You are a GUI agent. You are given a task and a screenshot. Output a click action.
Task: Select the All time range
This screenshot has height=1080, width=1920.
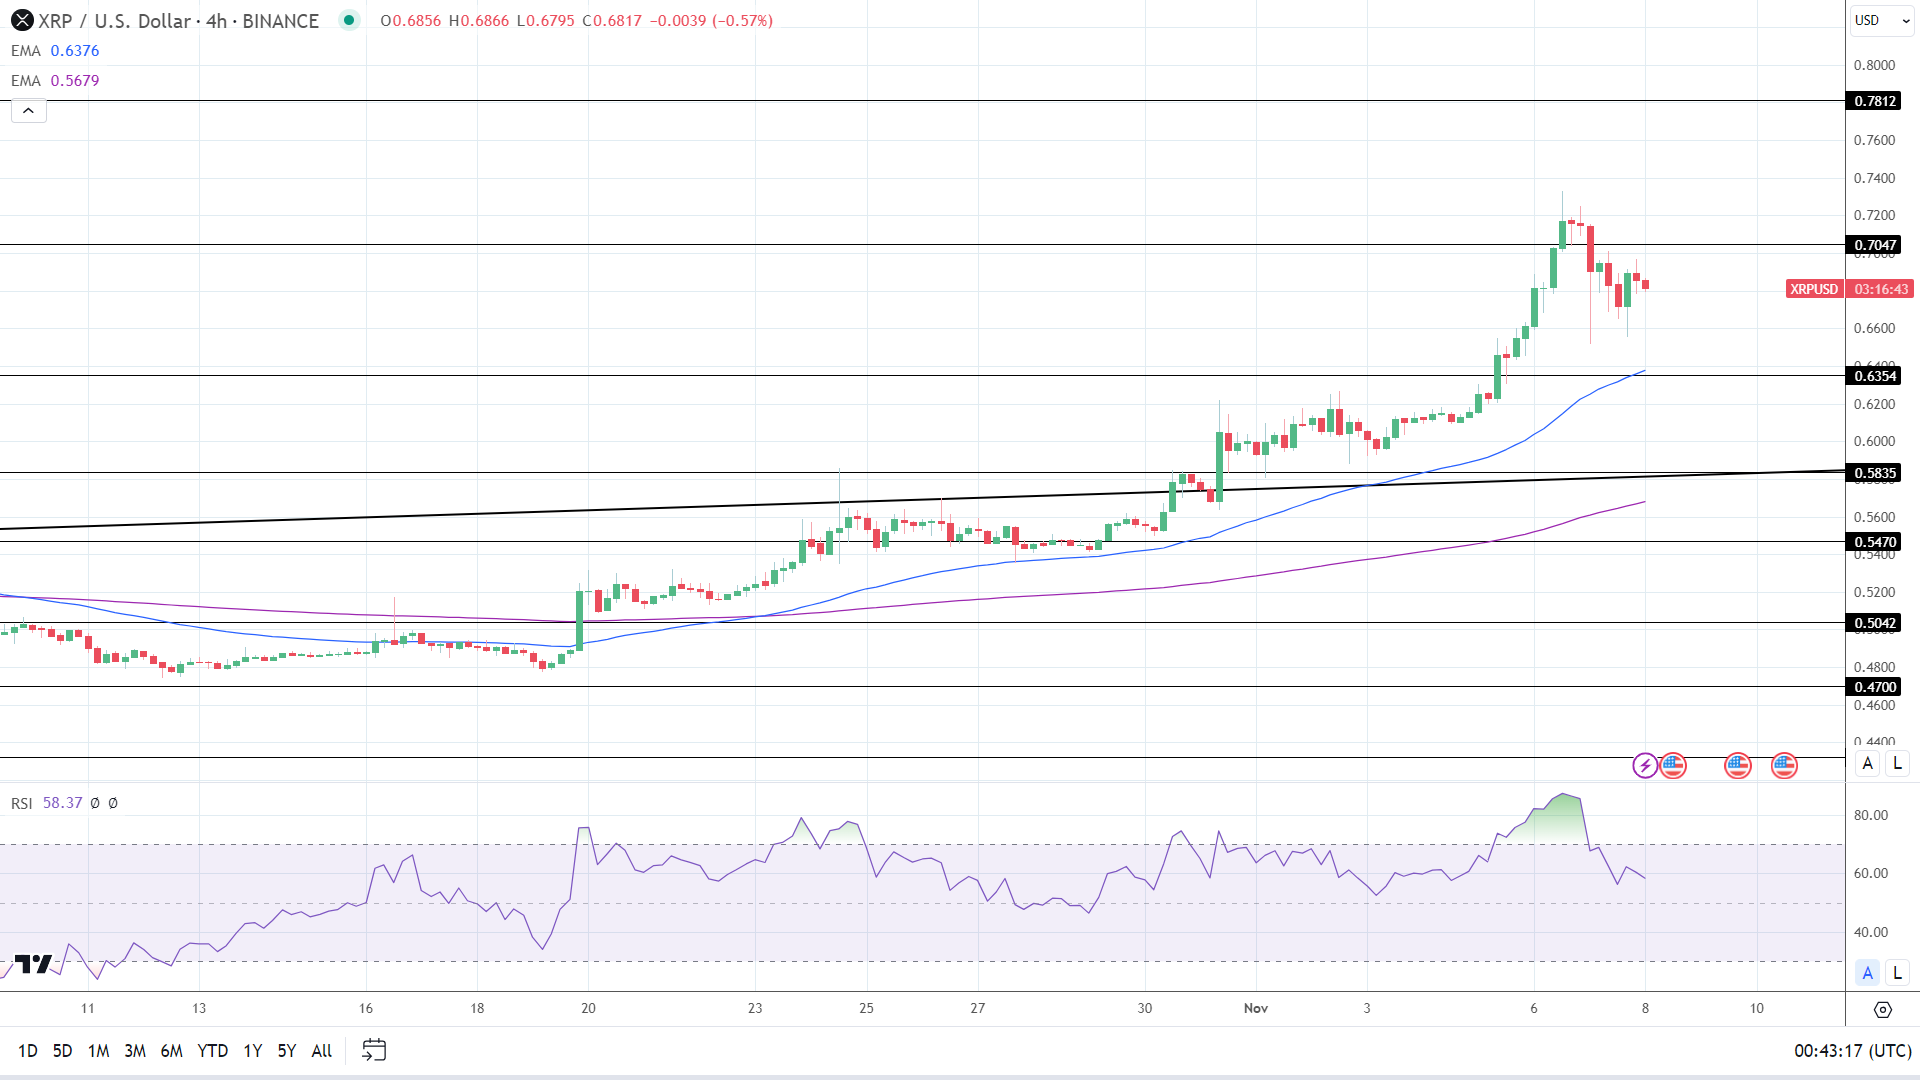point(322,1050)
